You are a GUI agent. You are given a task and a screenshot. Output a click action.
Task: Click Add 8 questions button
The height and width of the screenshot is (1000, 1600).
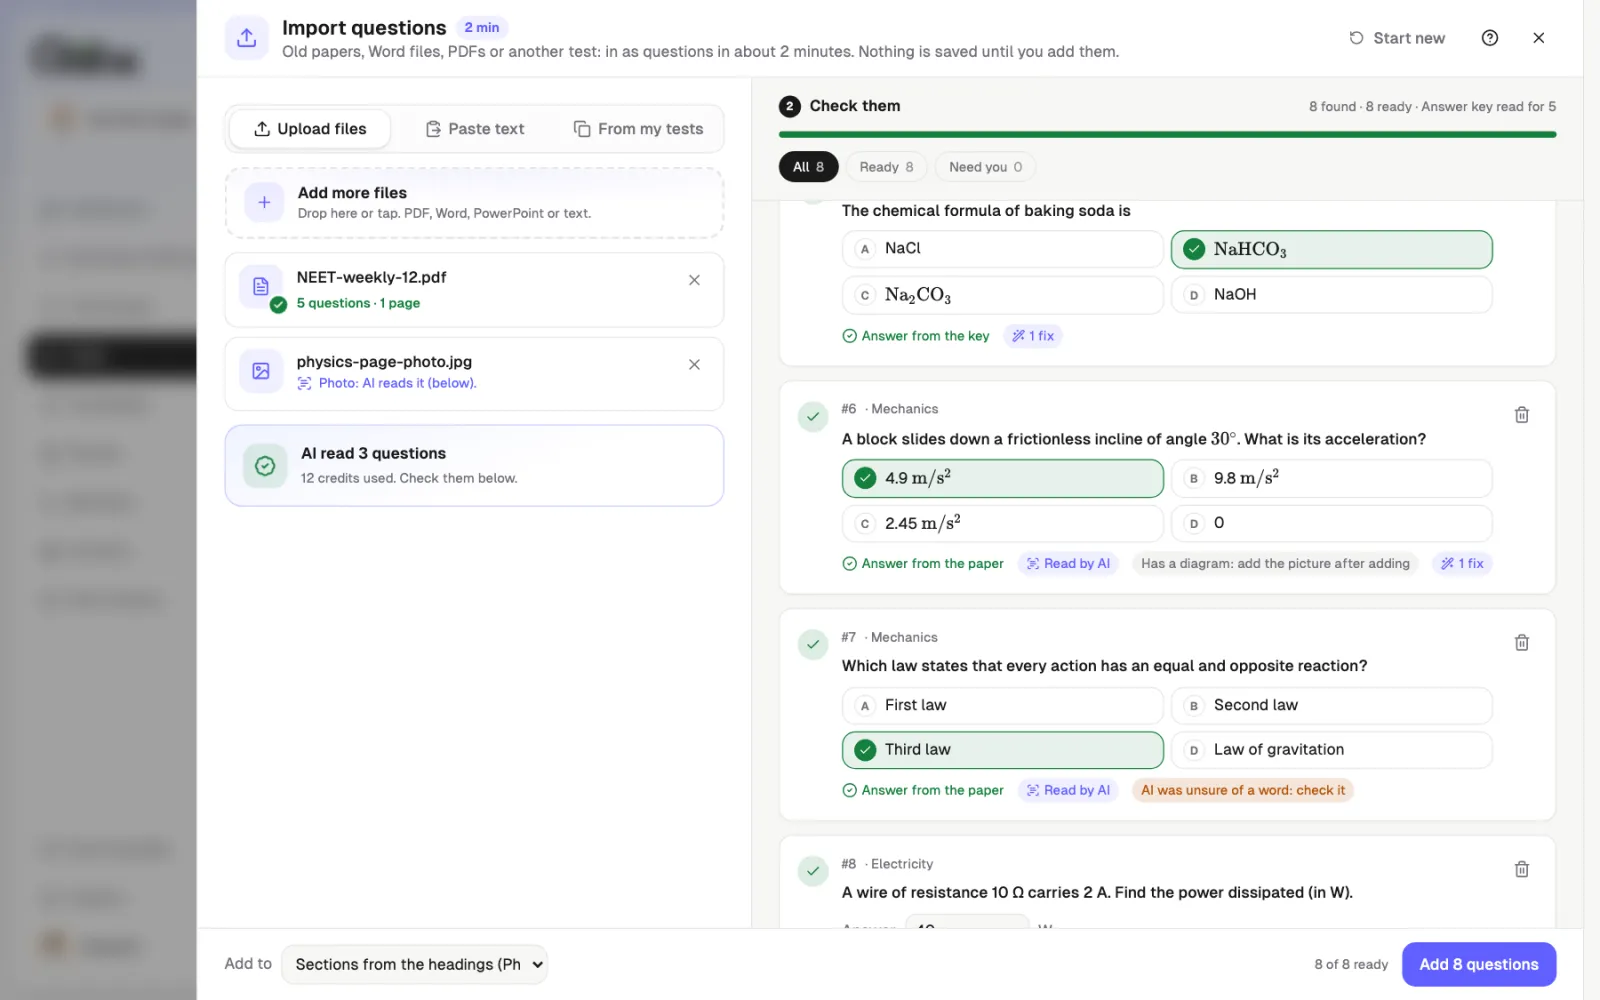coord(1479,964)
